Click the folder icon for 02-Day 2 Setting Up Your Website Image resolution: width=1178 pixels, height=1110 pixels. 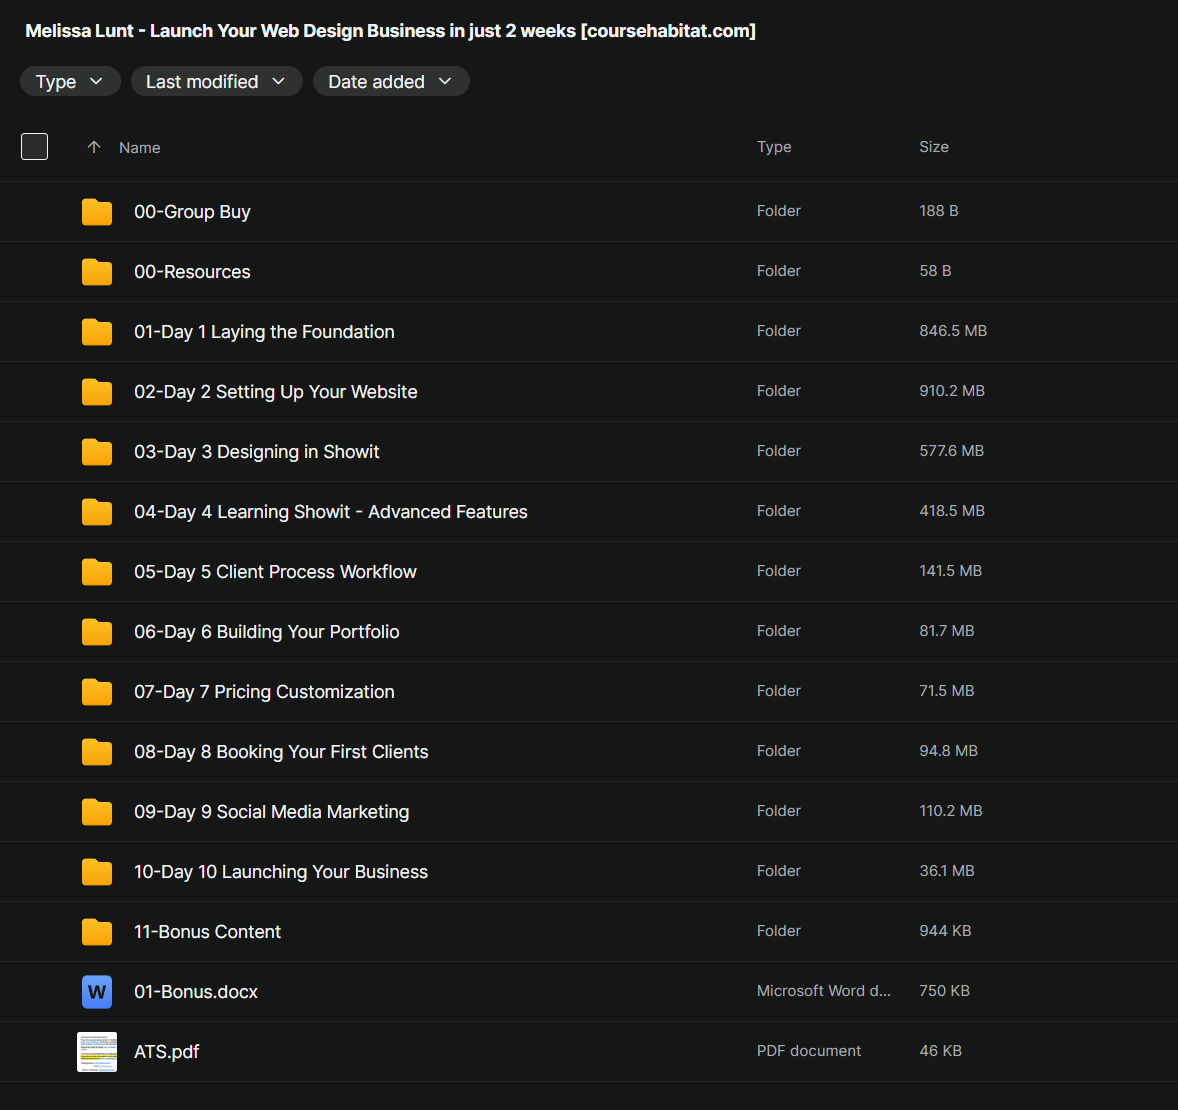tap(97, 392)
